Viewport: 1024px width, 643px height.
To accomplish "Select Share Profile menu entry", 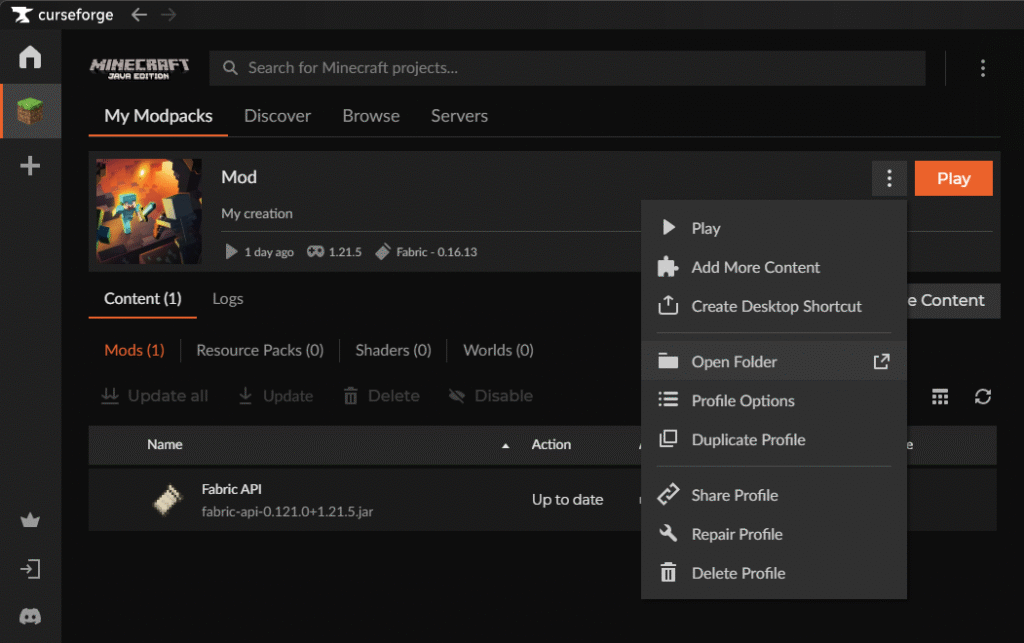I will pos(774,495).
